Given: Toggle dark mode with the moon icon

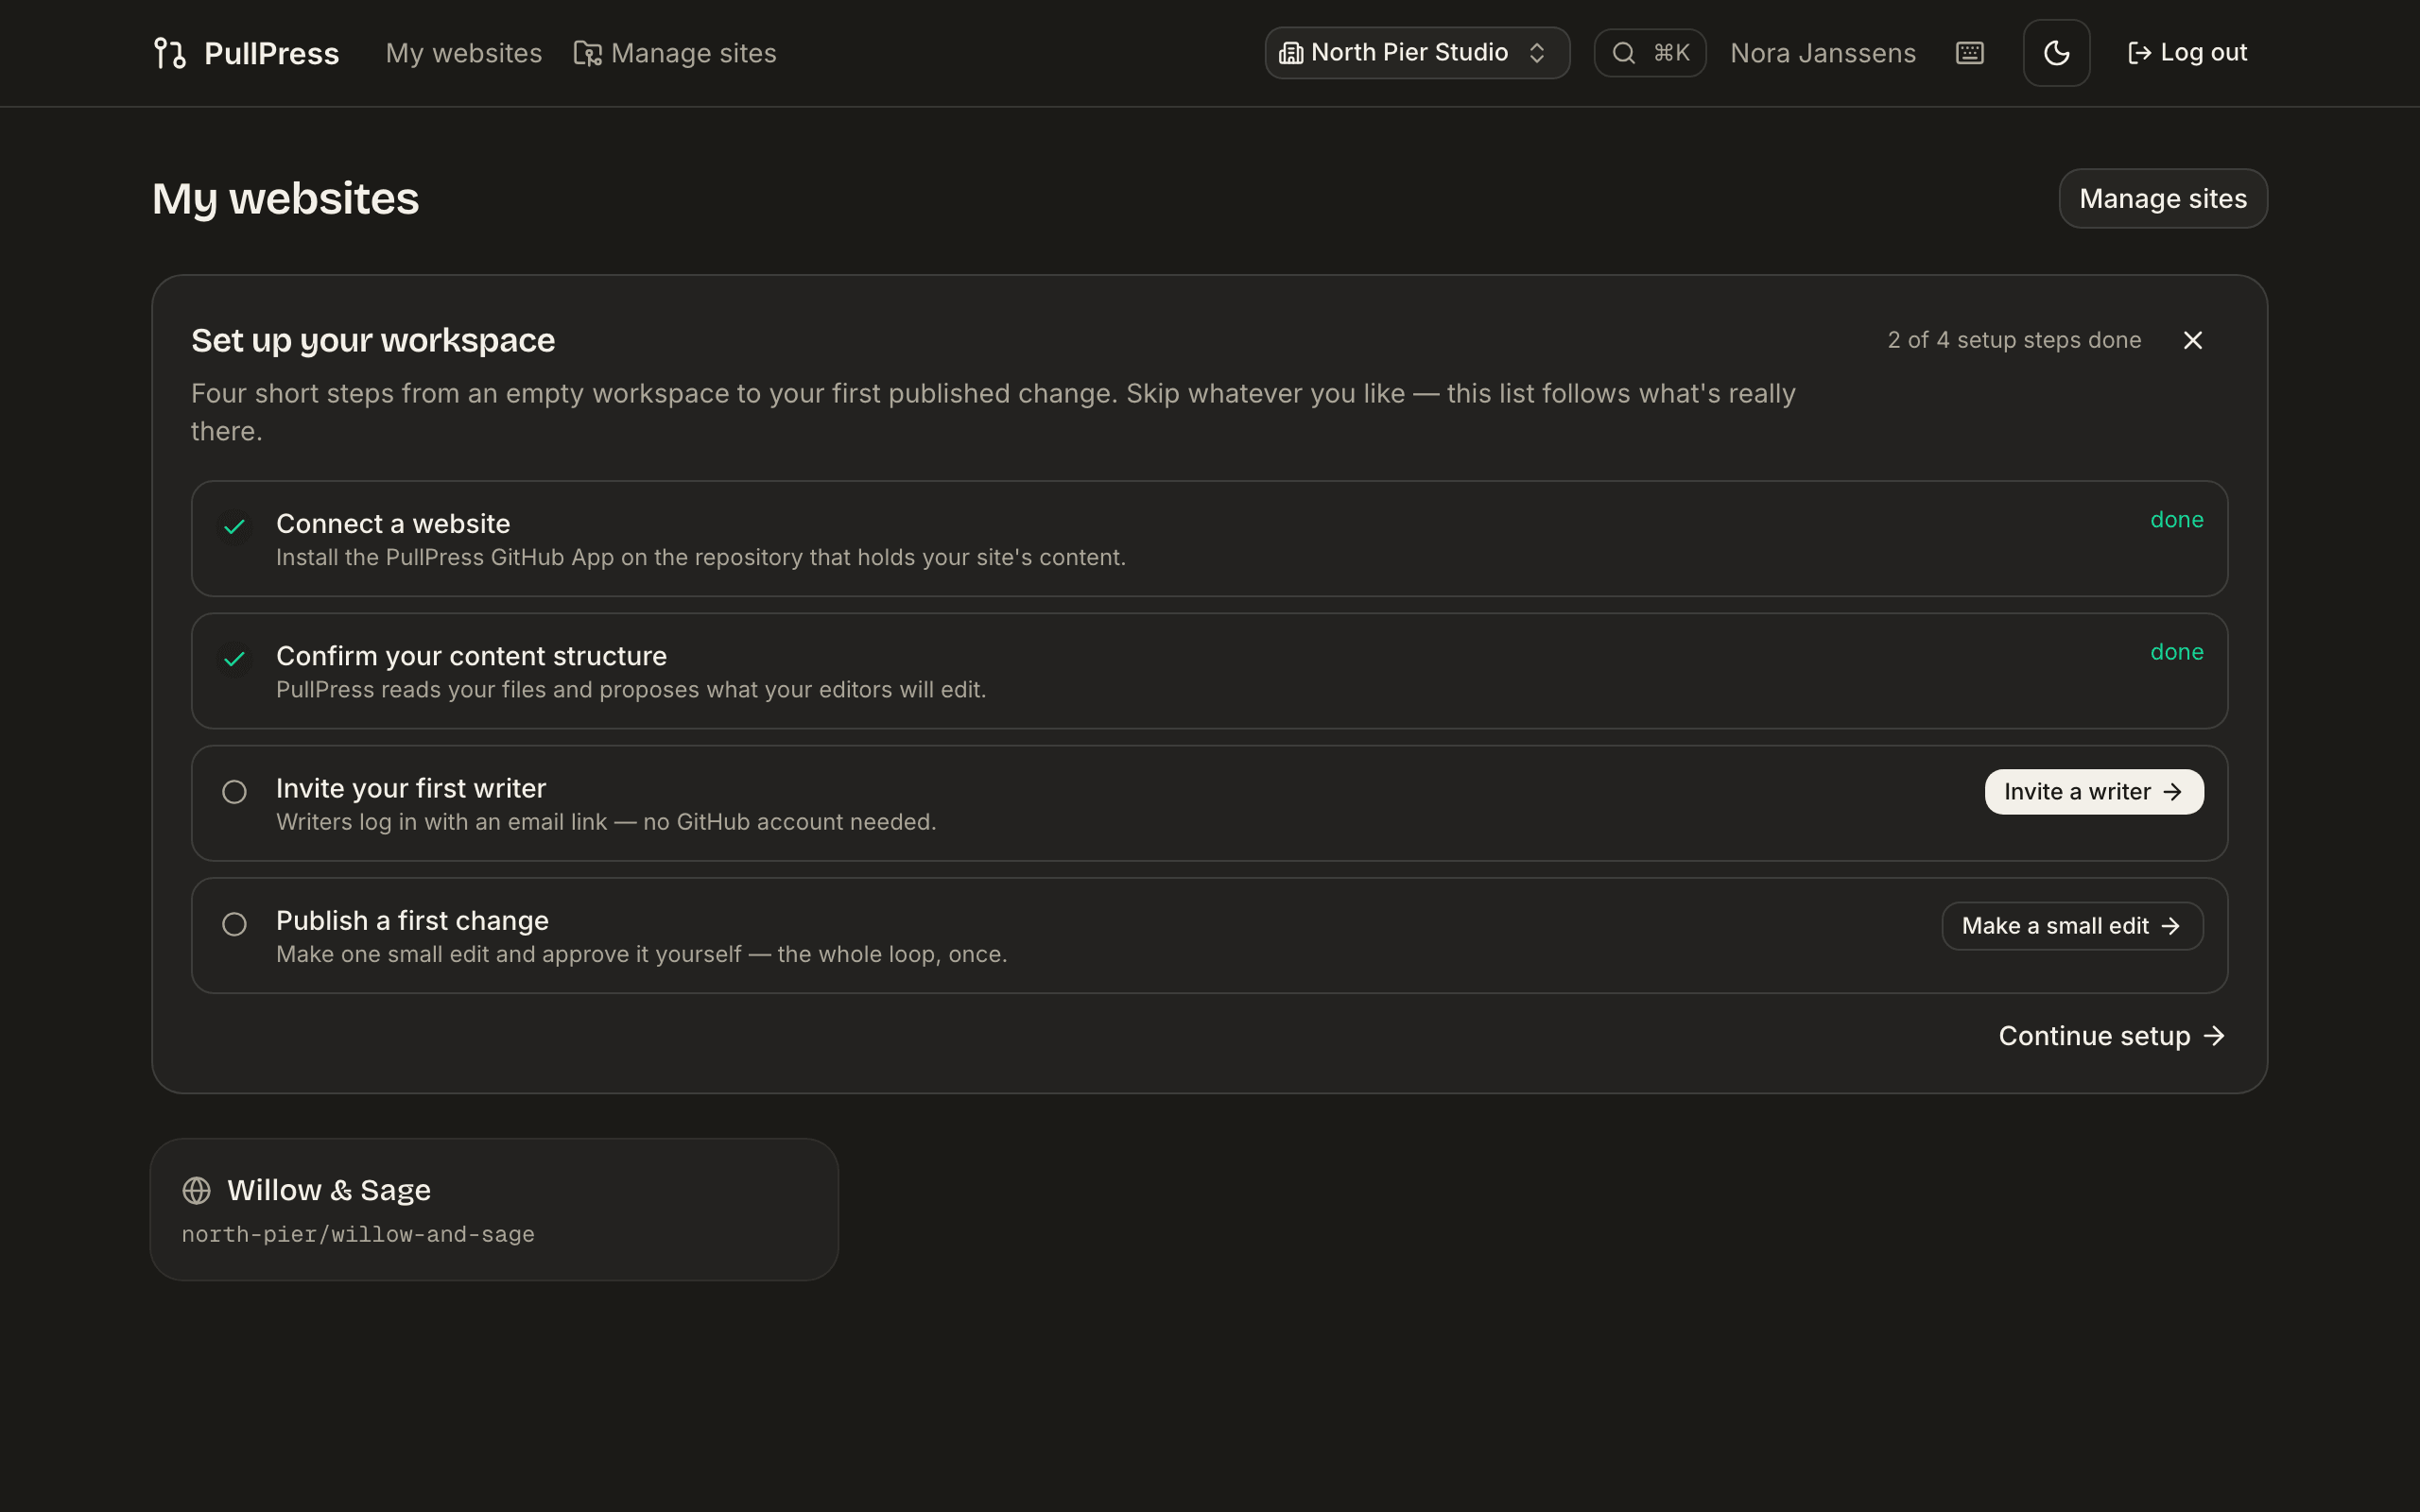Looking at the screenshot, I should tap(2056, 53).
